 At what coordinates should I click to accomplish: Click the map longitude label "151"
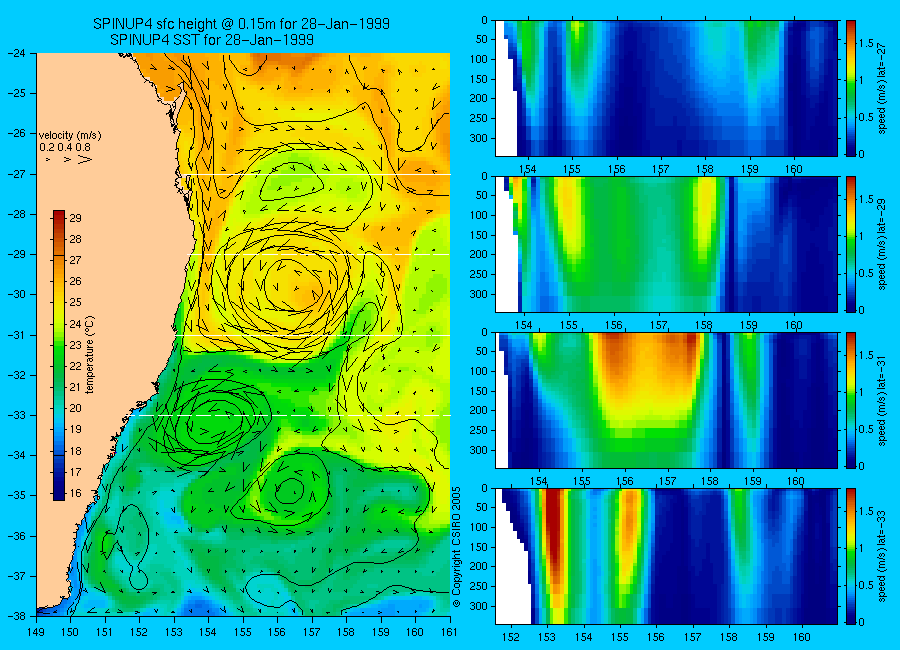[105, 632]
